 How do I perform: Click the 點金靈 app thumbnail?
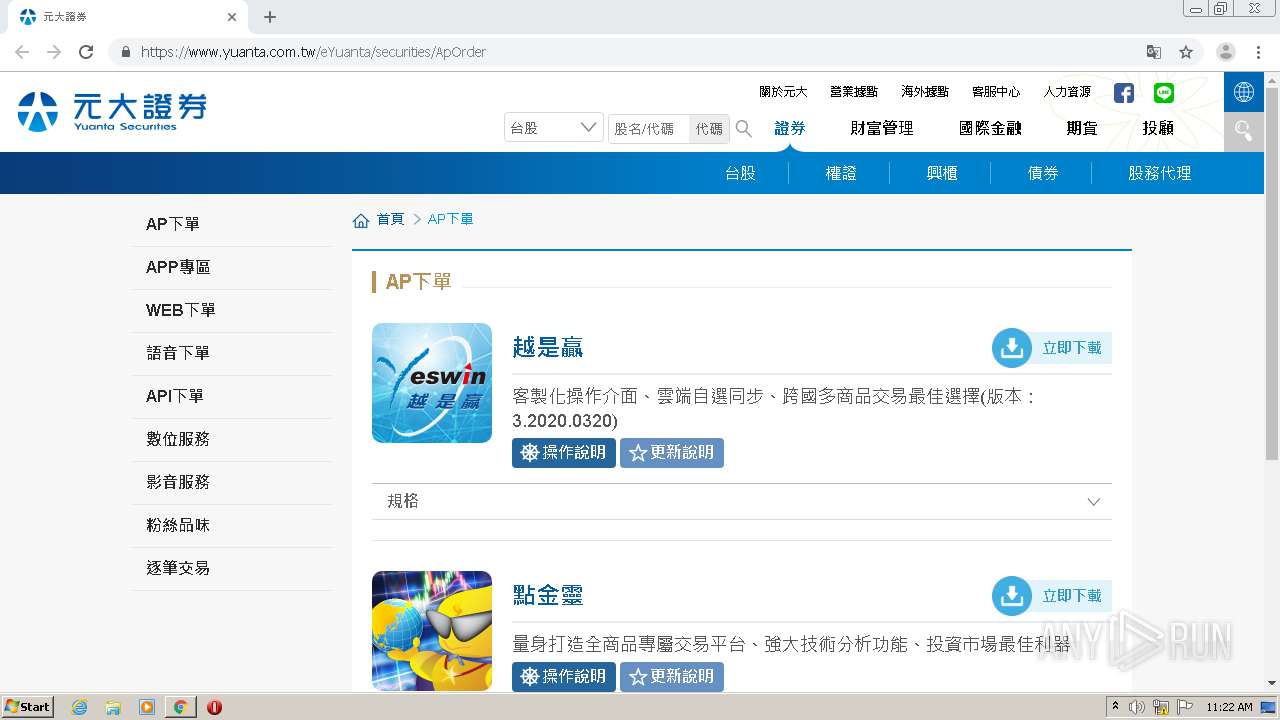tap(432, 631)
